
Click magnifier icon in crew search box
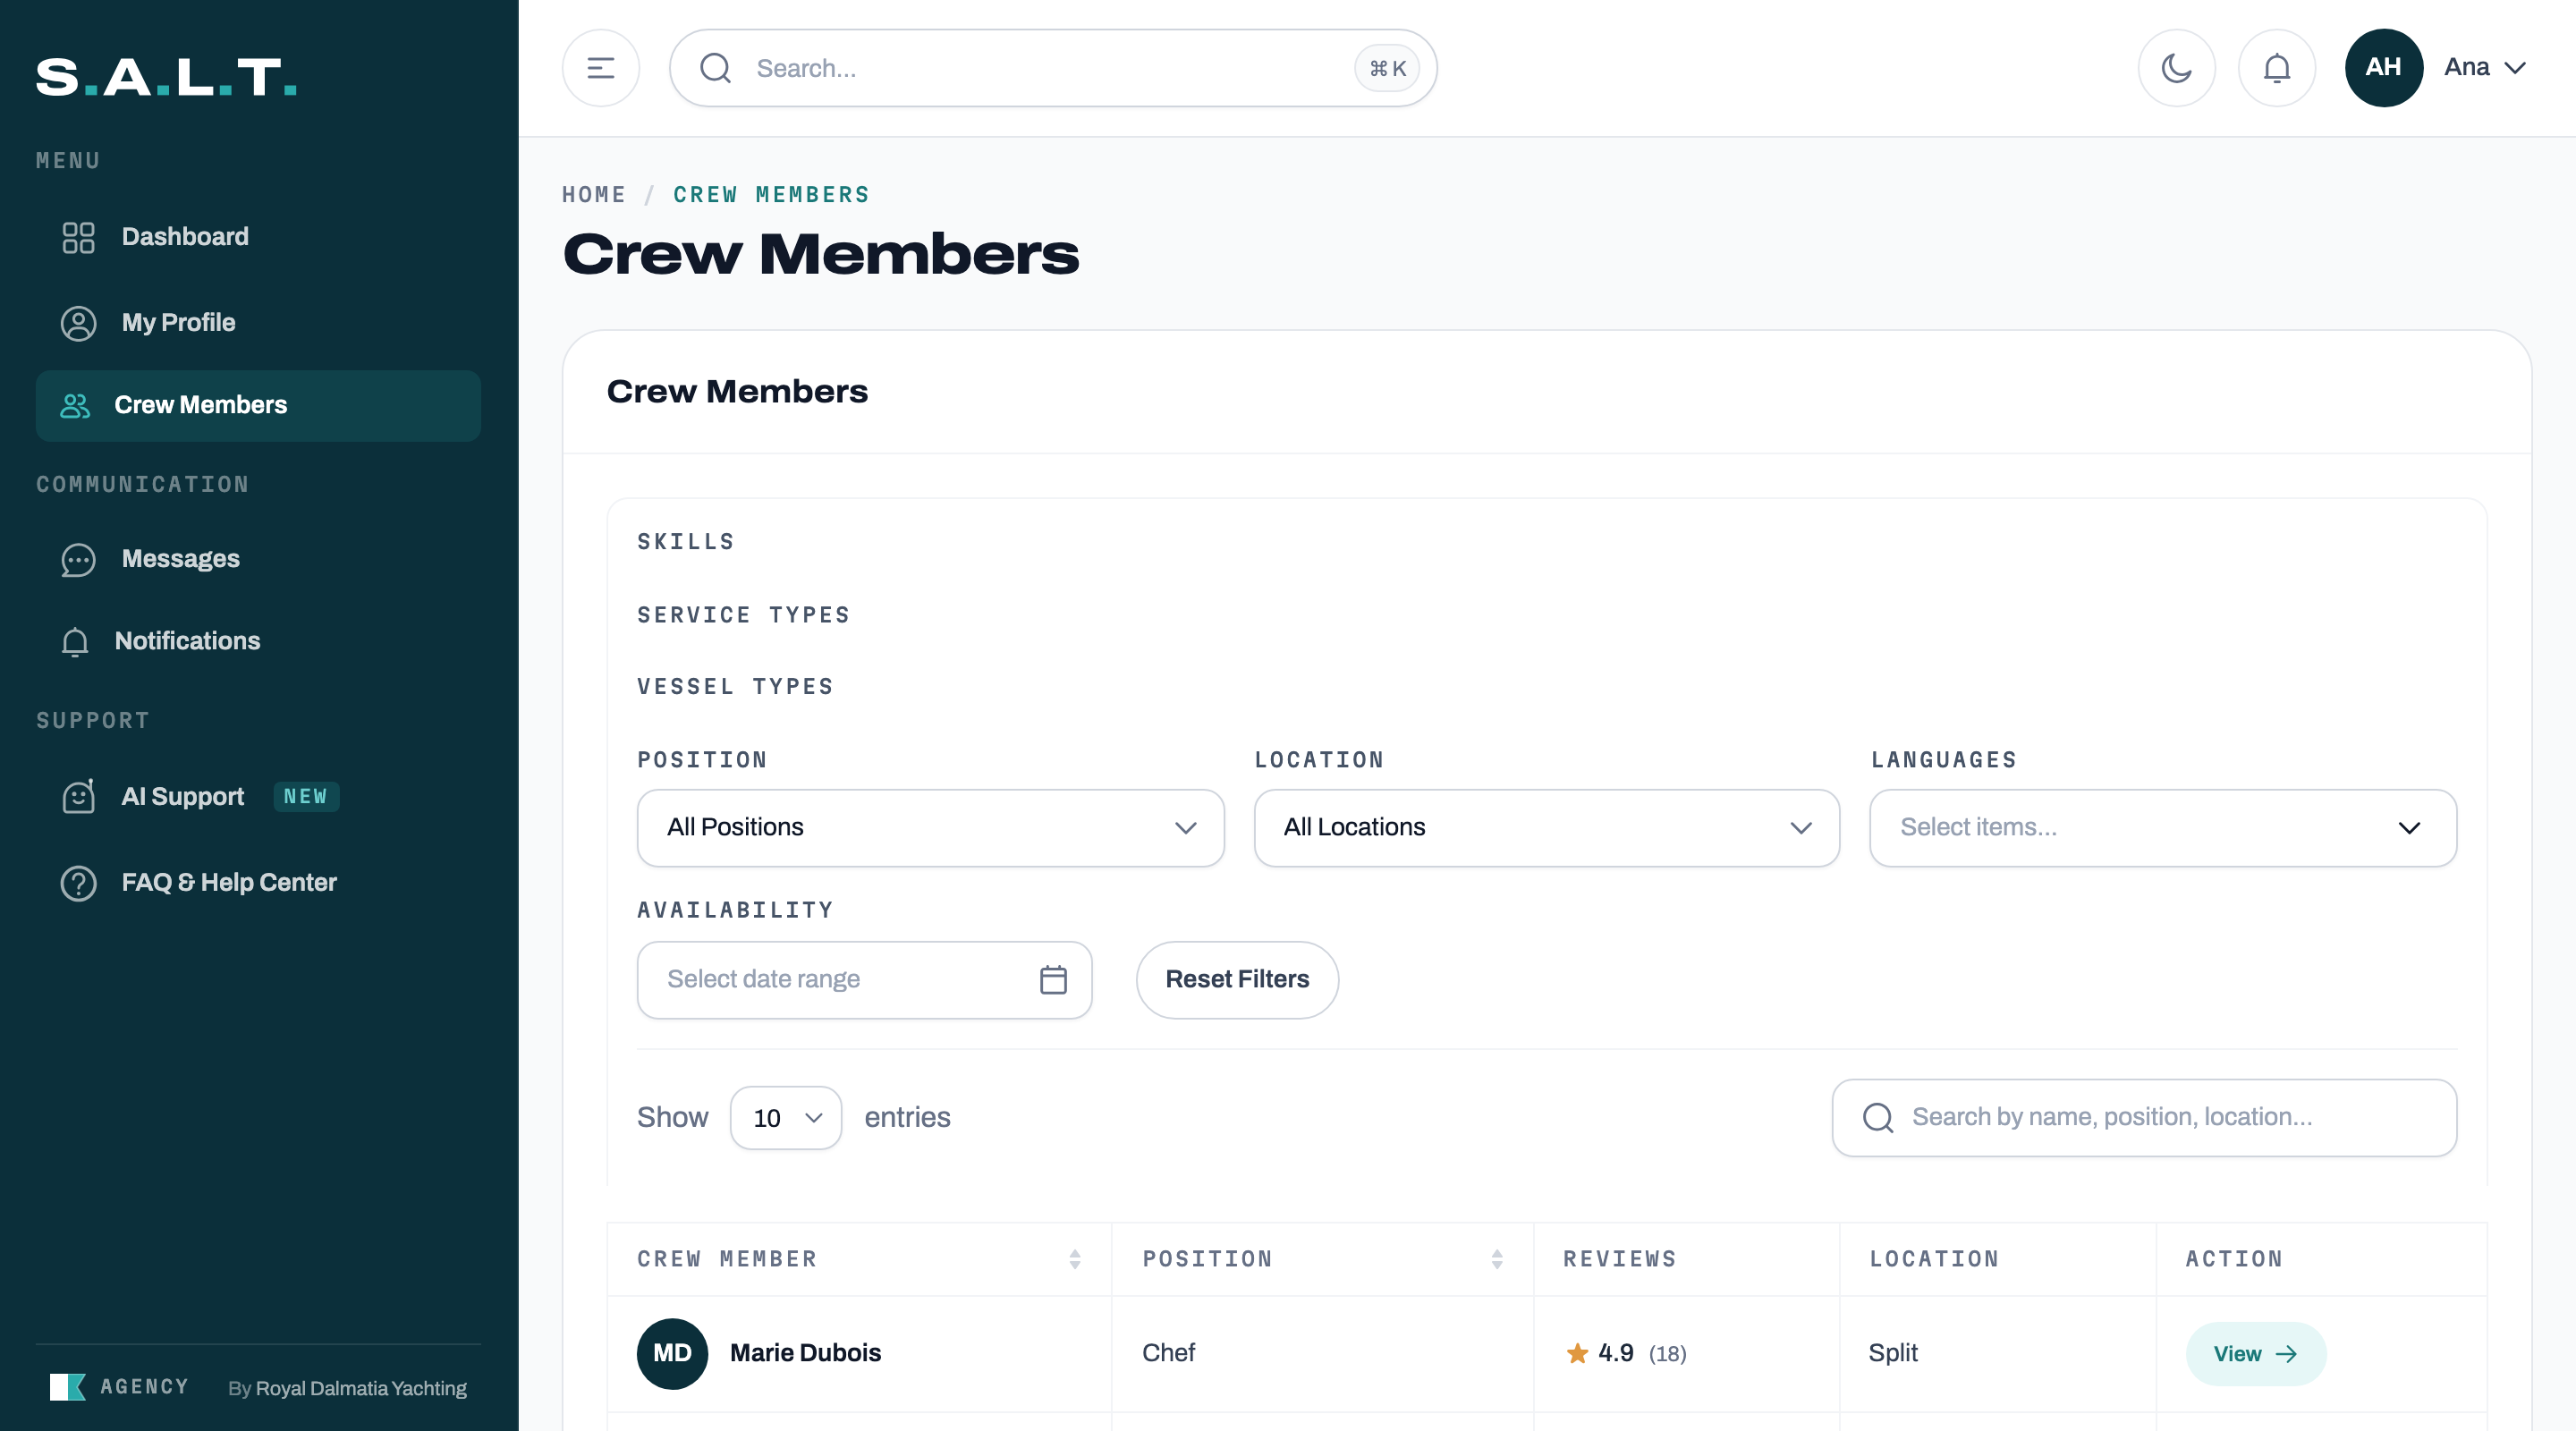(x=1878, y=1117)
